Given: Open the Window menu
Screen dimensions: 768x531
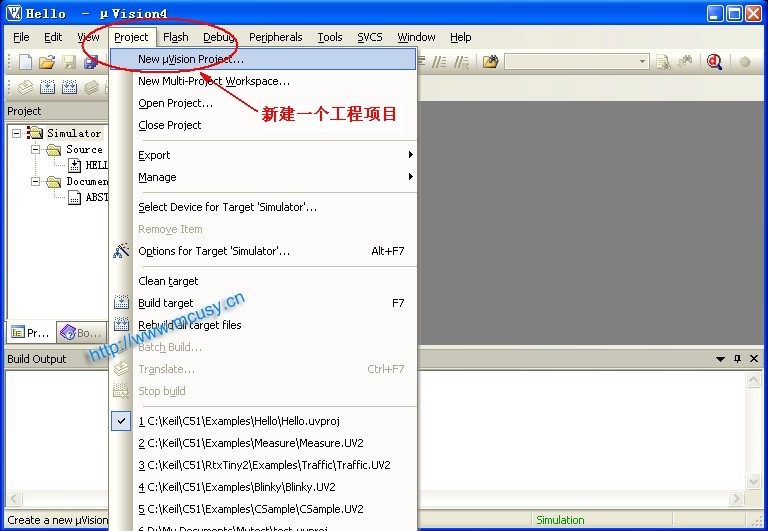Looking at the screenshot, I should point(416,37).
